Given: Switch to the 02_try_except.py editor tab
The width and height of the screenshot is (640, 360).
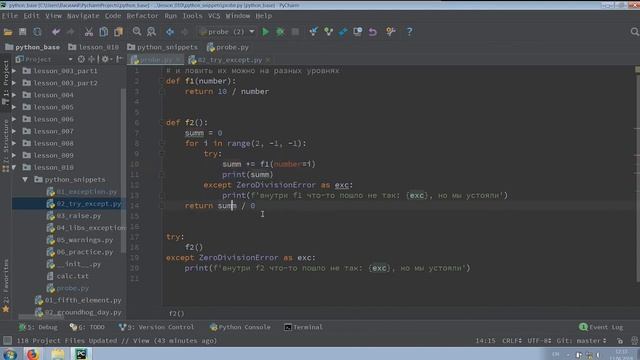Looking at the screenshot, I should (229, 60).
